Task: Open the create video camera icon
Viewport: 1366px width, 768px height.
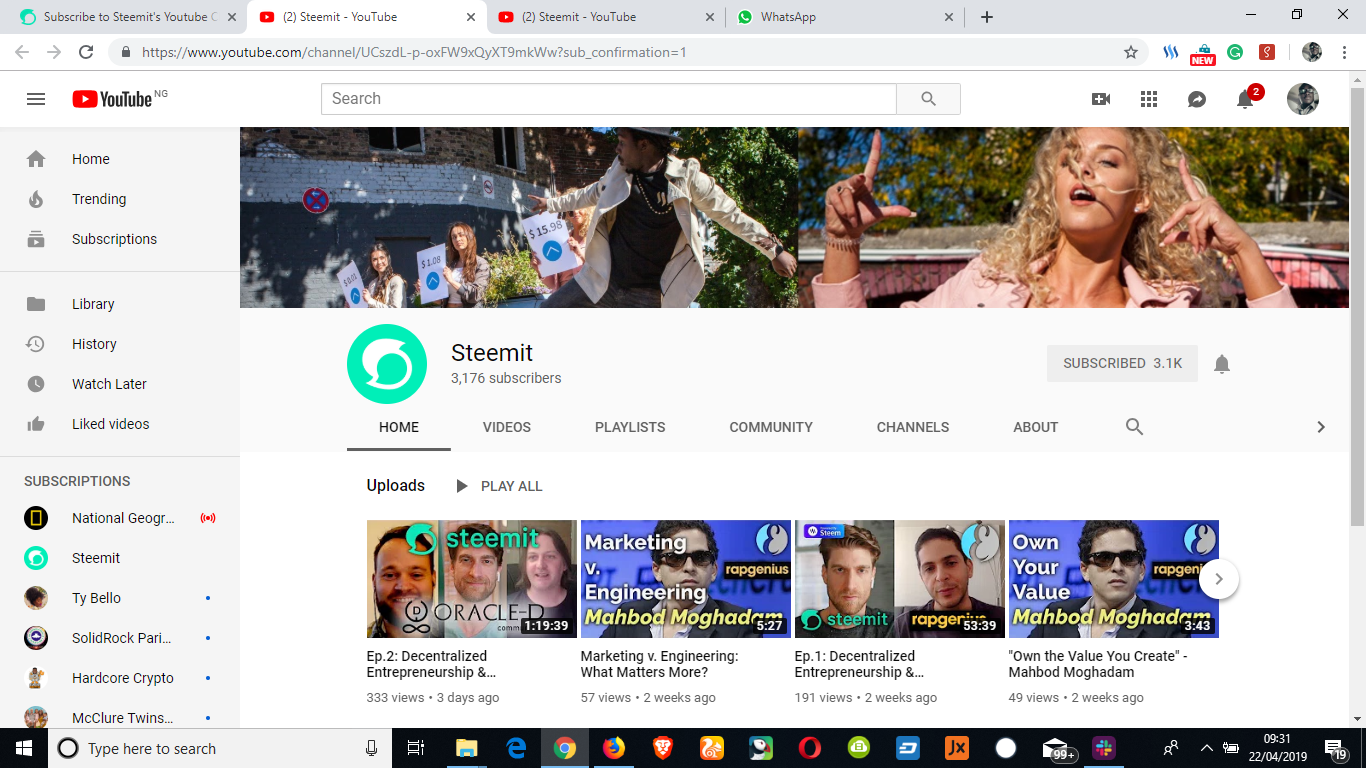Action: [1101, 99]
